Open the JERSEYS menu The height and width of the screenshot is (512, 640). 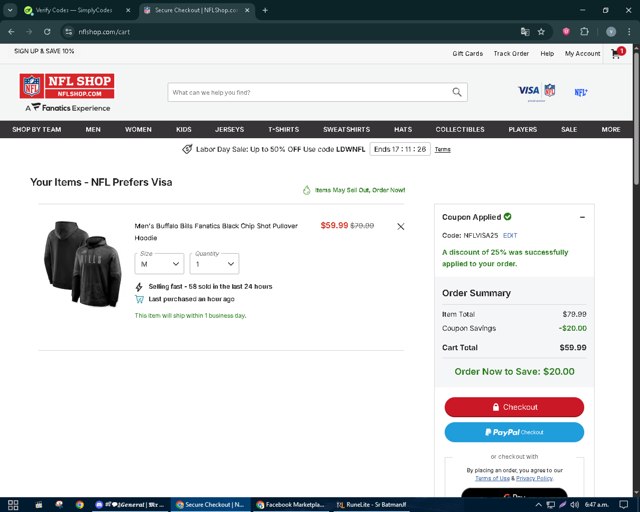[x=229, y=129]
